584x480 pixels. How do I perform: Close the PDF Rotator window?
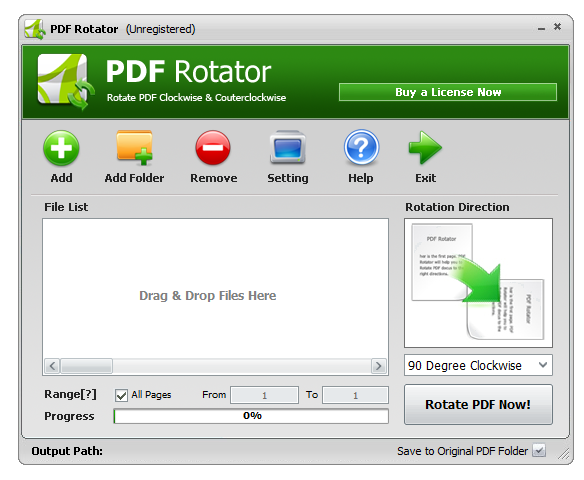click(x=558, y=27)
